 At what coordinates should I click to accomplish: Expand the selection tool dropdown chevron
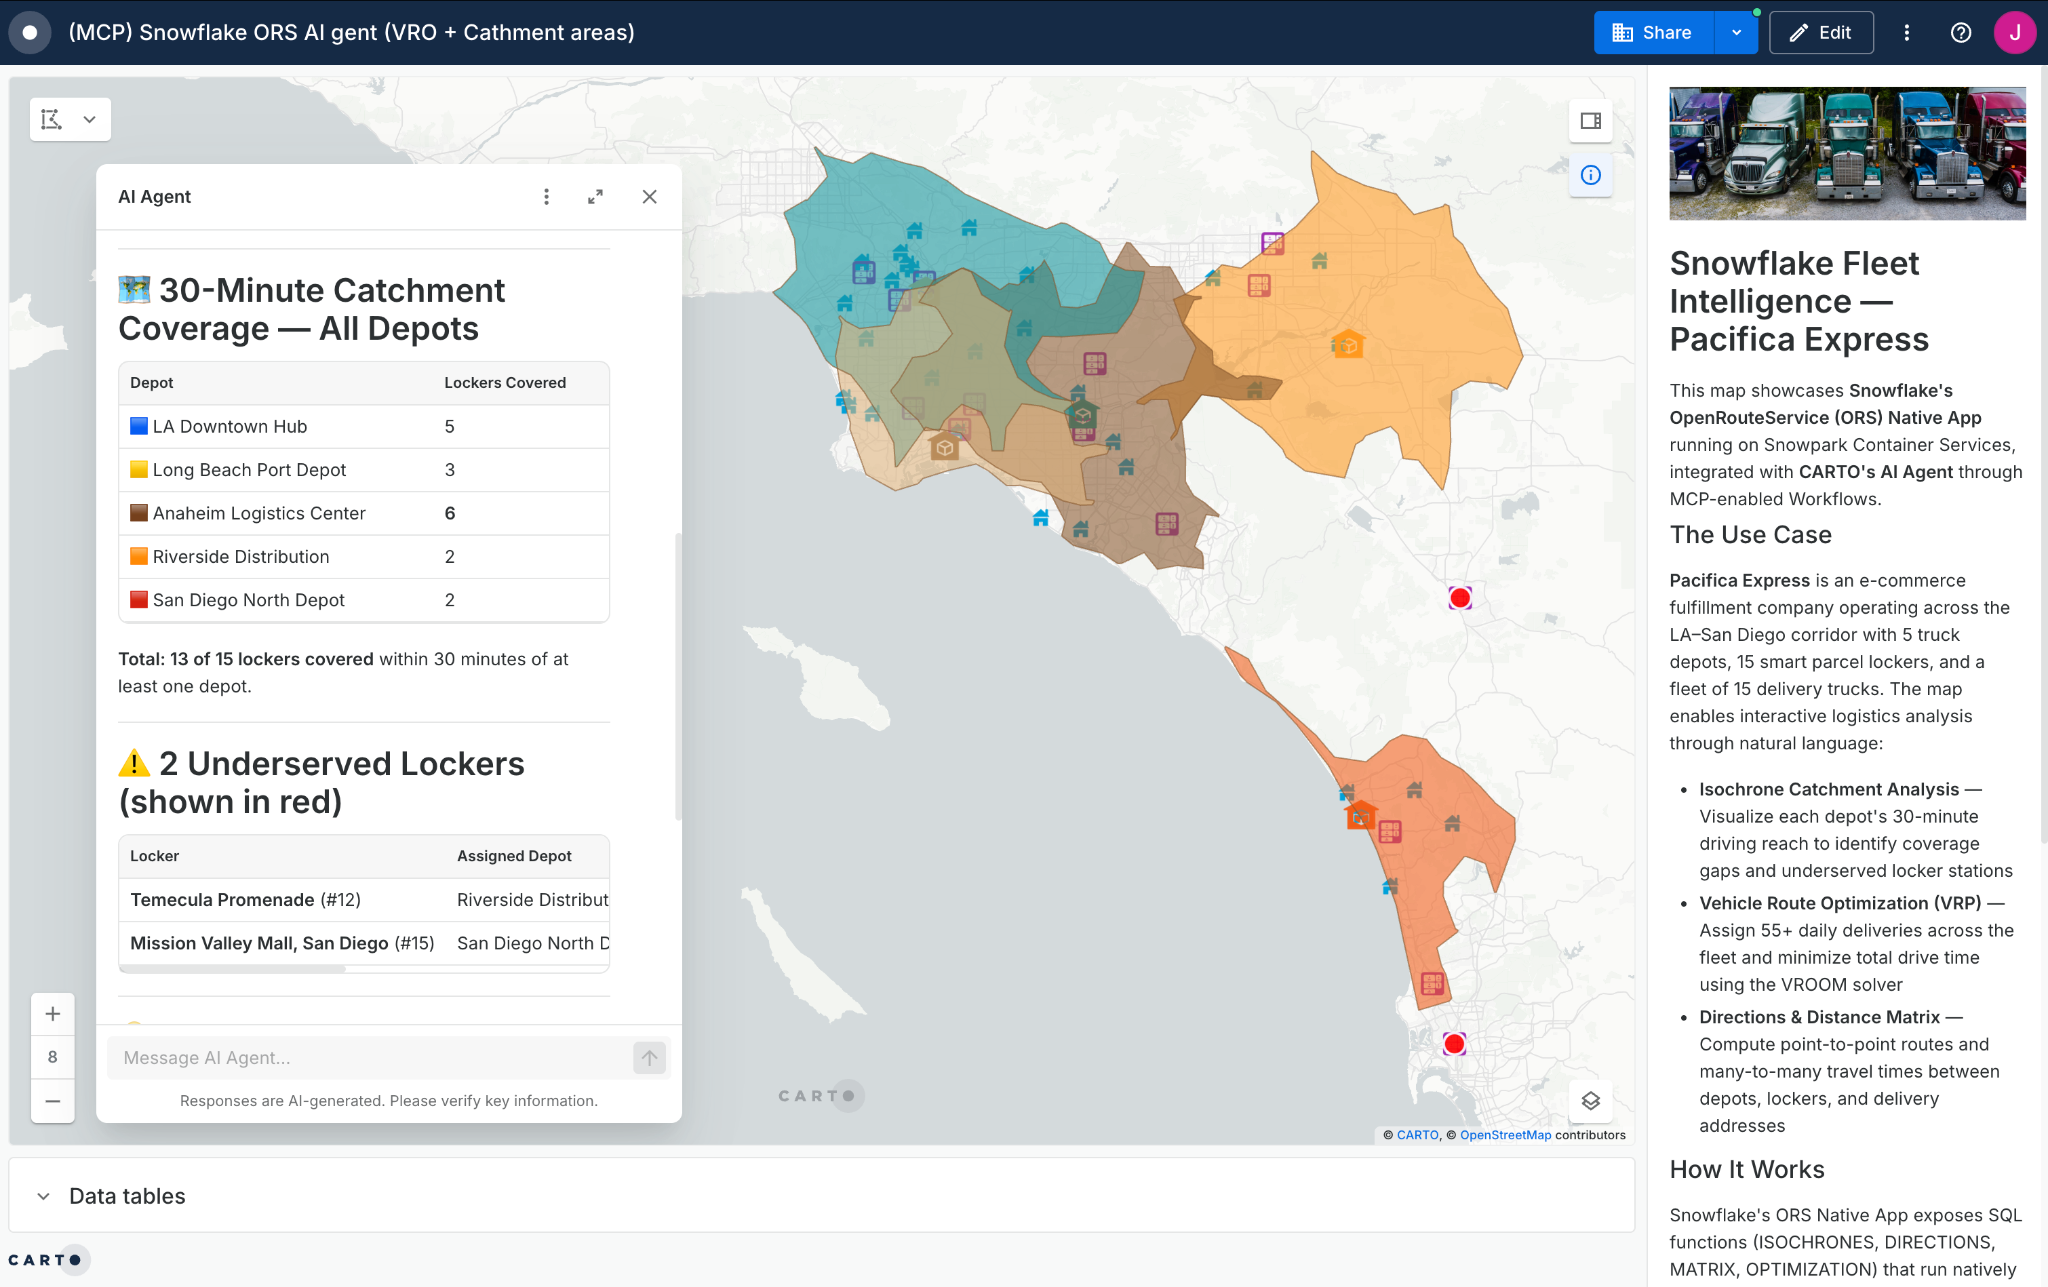[x=90, y=119]
